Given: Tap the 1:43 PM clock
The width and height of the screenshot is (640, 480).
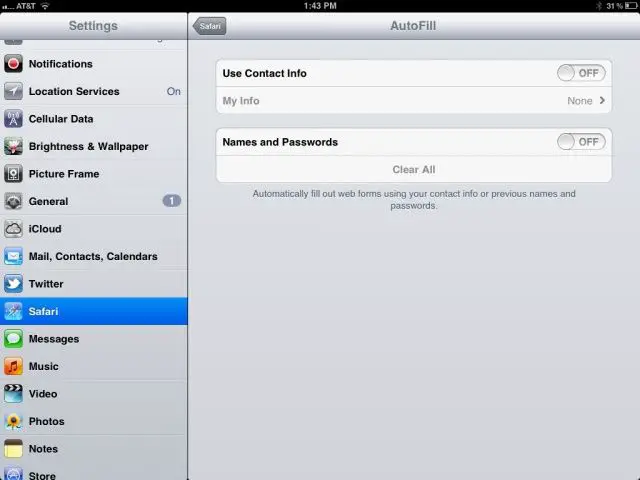Looking at the screenshot, I should [x=320, y=6].
